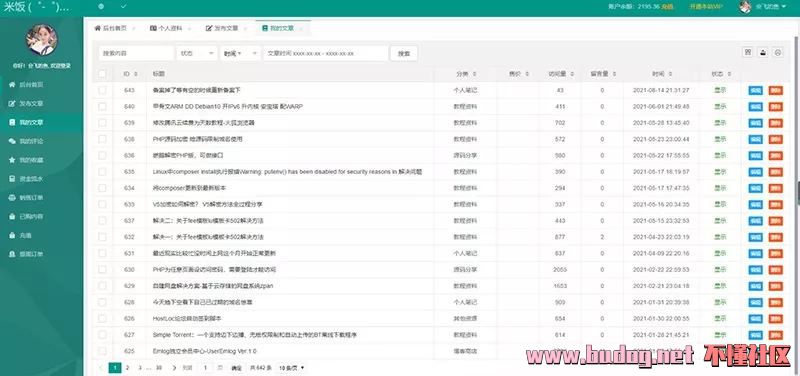Check the checkbox for article ID 640
The image size is (800, 376).
tap(103, 107)
